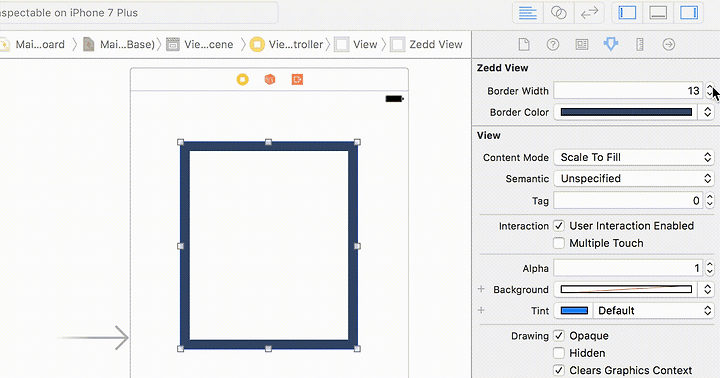Click the plus beside Tint

[481, 310]
